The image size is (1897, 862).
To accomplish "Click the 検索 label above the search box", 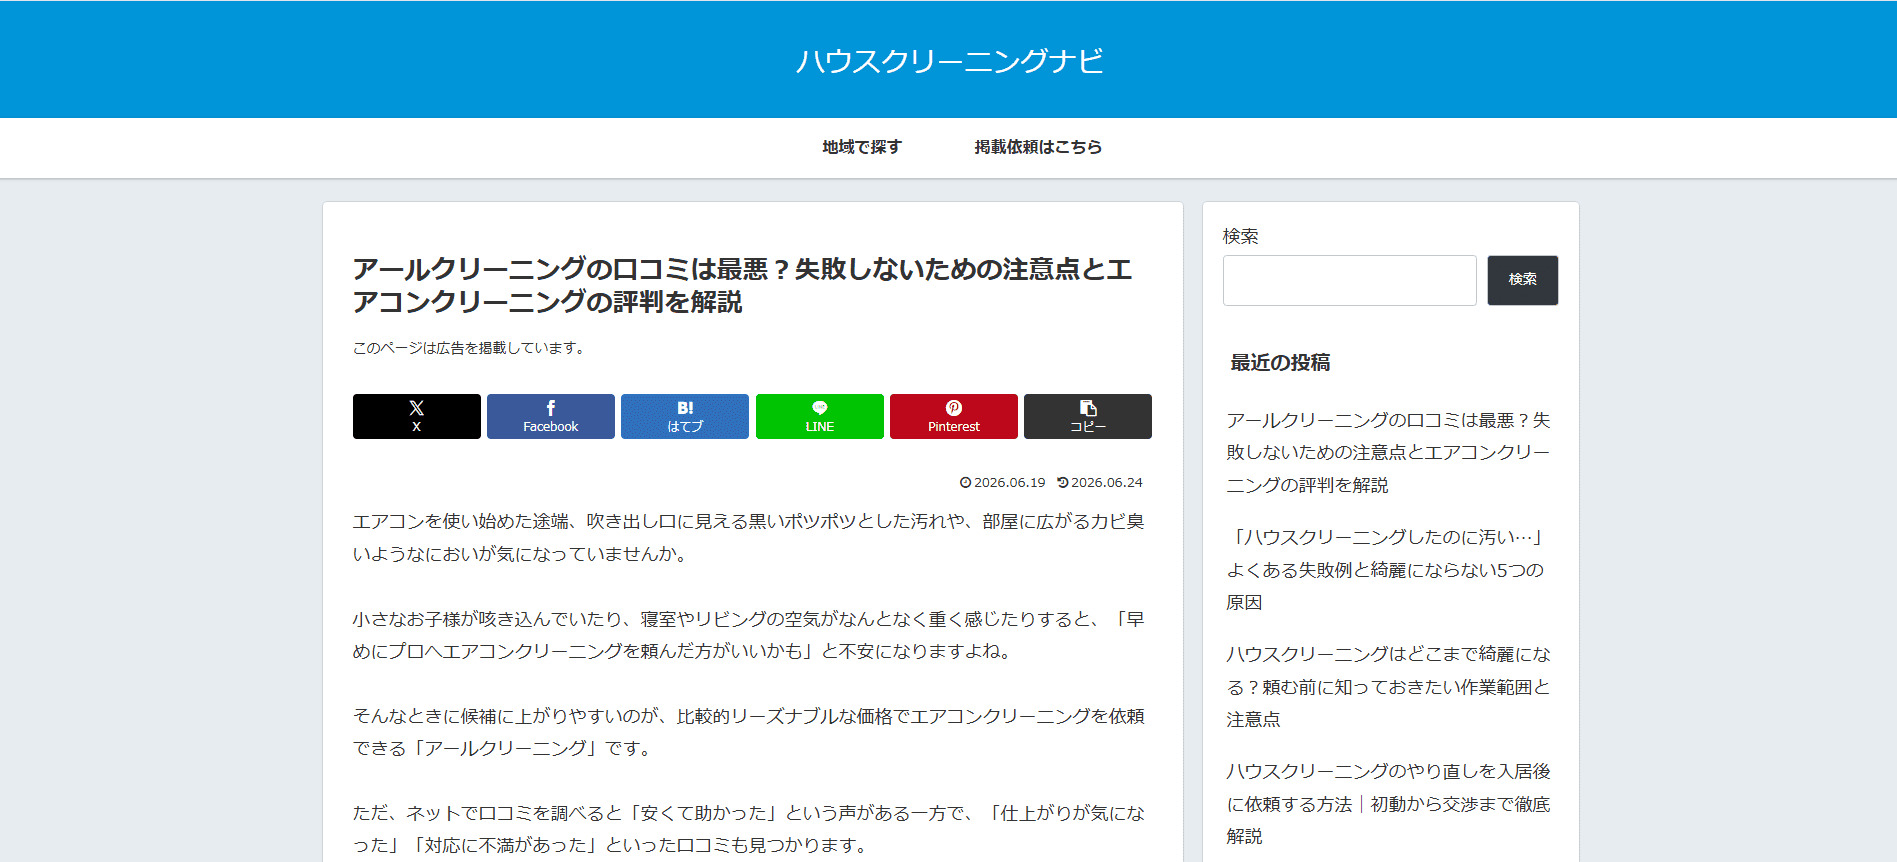I will (1240, 236).
